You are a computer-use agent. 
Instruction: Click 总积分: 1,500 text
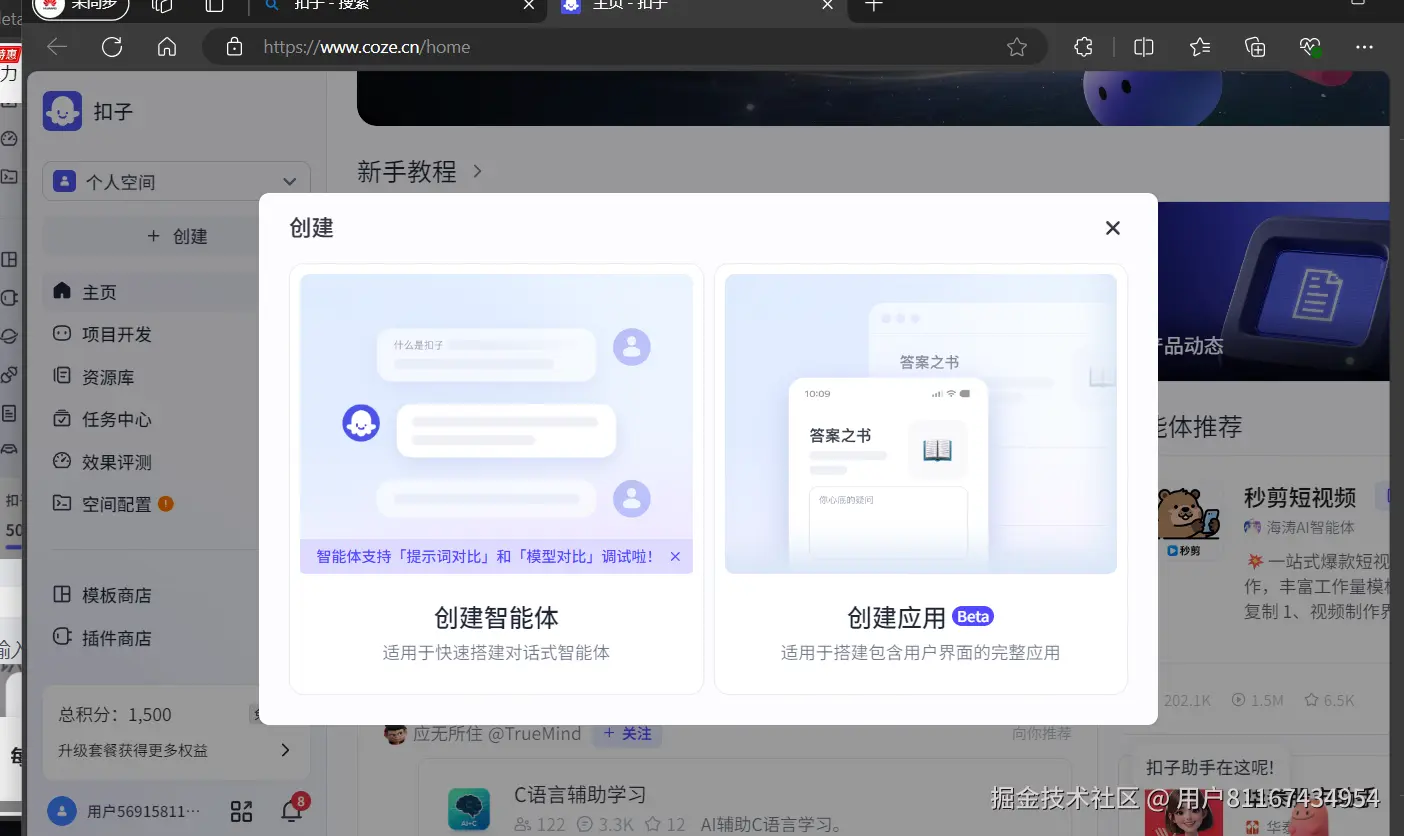115,715
